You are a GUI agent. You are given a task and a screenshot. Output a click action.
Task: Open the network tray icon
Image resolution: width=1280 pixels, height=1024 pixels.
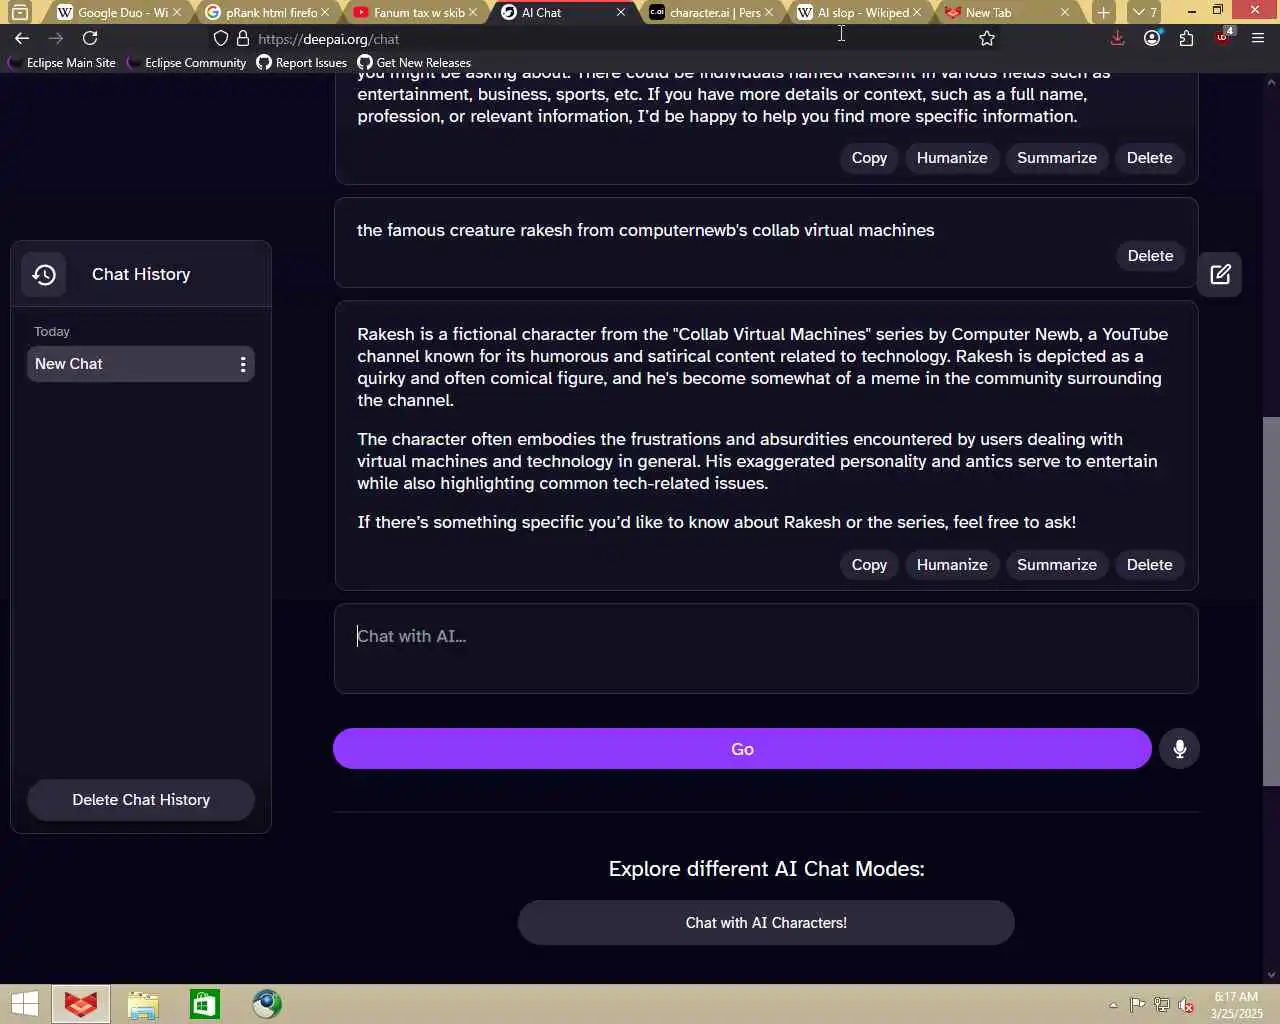pyautogui.click(x=1161, y=1005)
